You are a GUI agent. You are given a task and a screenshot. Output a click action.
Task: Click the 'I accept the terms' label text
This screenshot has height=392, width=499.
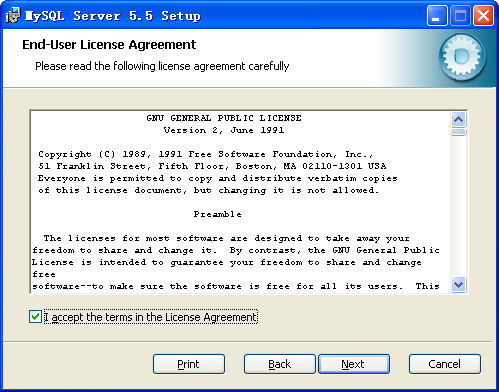coord(151,317)
